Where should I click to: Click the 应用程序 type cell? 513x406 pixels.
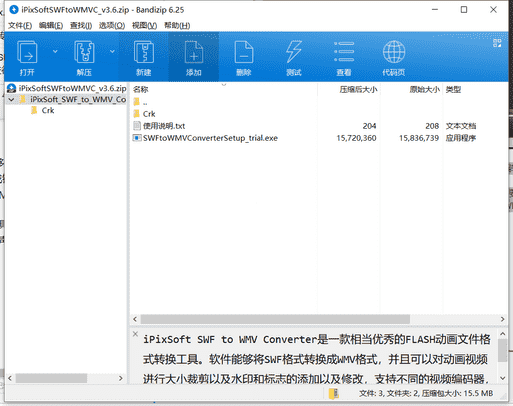click(461, 138)
